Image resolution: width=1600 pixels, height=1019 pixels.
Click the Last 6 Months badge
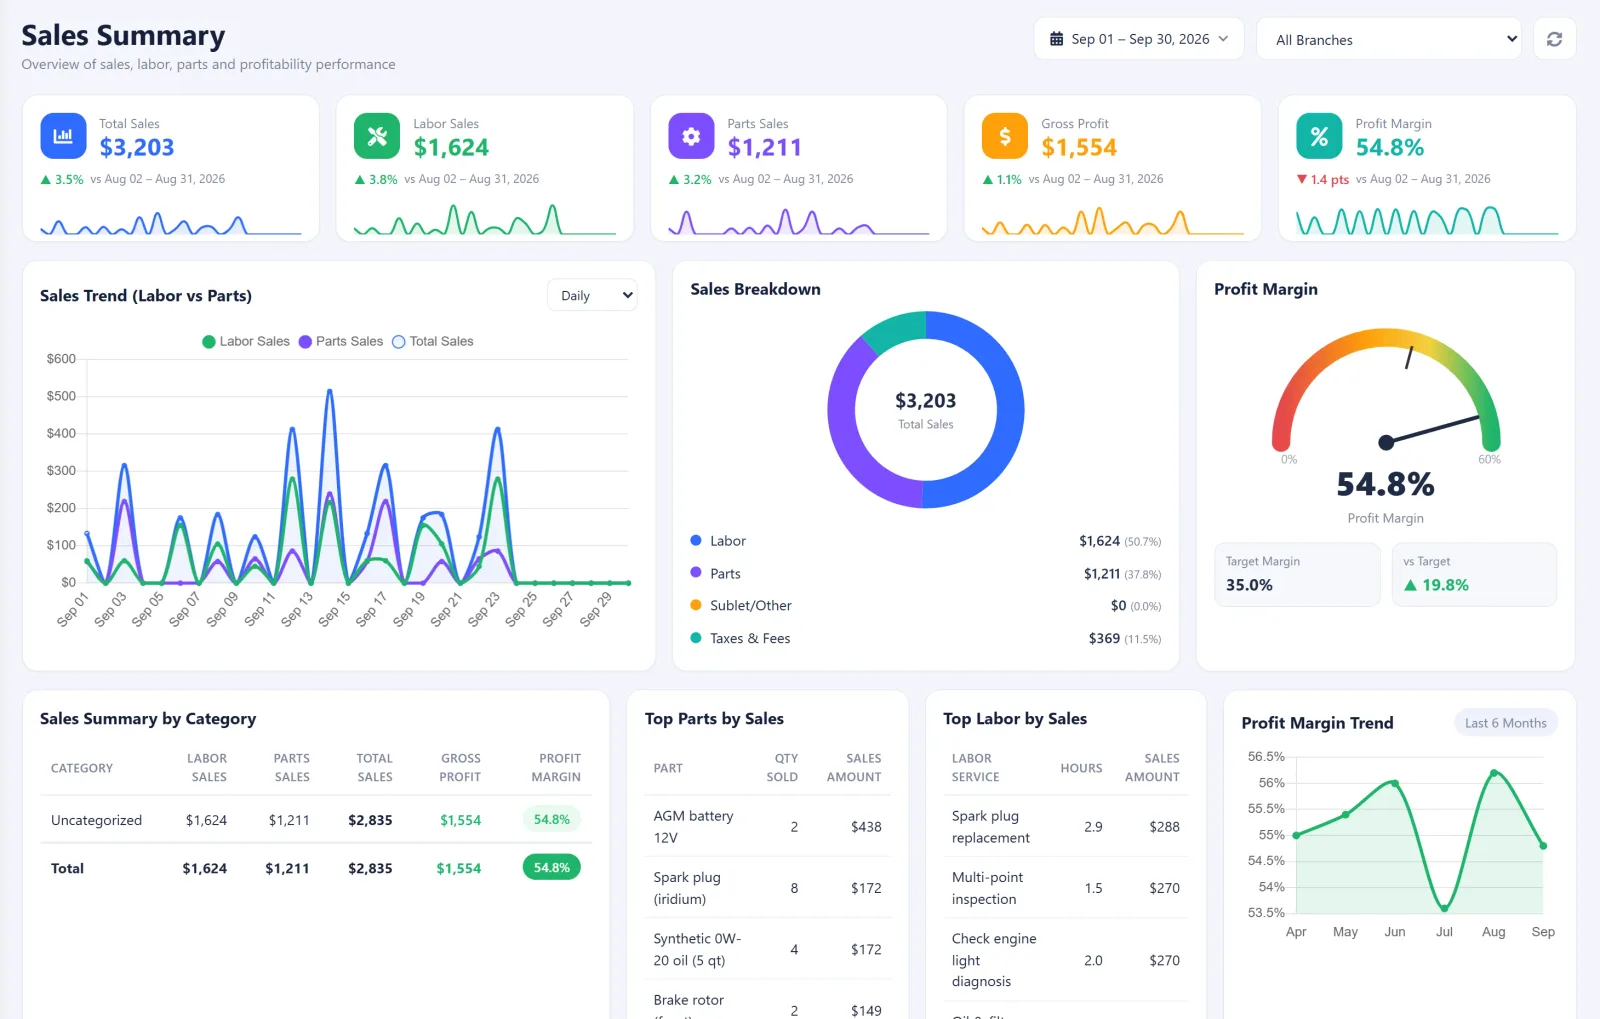(x=1505, y=723)
